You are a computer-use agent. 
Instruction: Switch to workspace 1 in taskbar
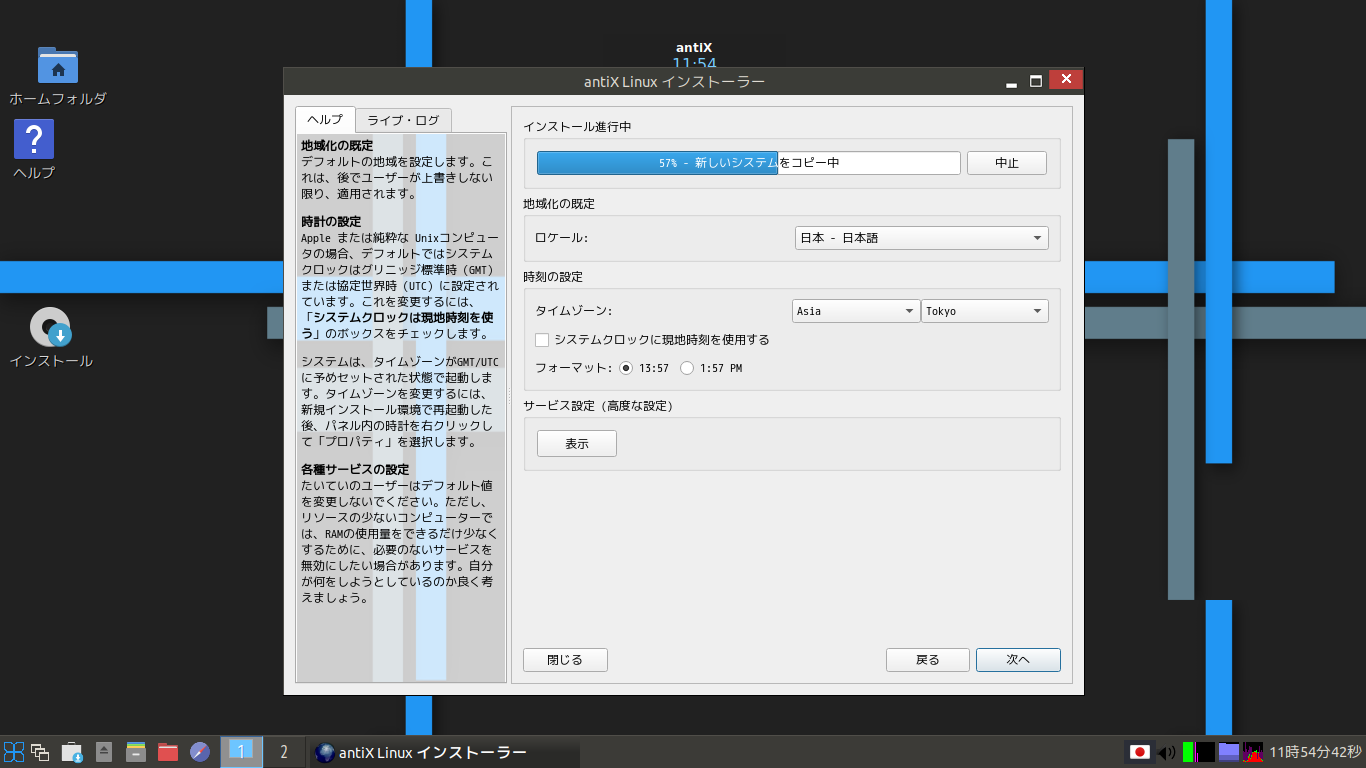(x=241, y=752)
